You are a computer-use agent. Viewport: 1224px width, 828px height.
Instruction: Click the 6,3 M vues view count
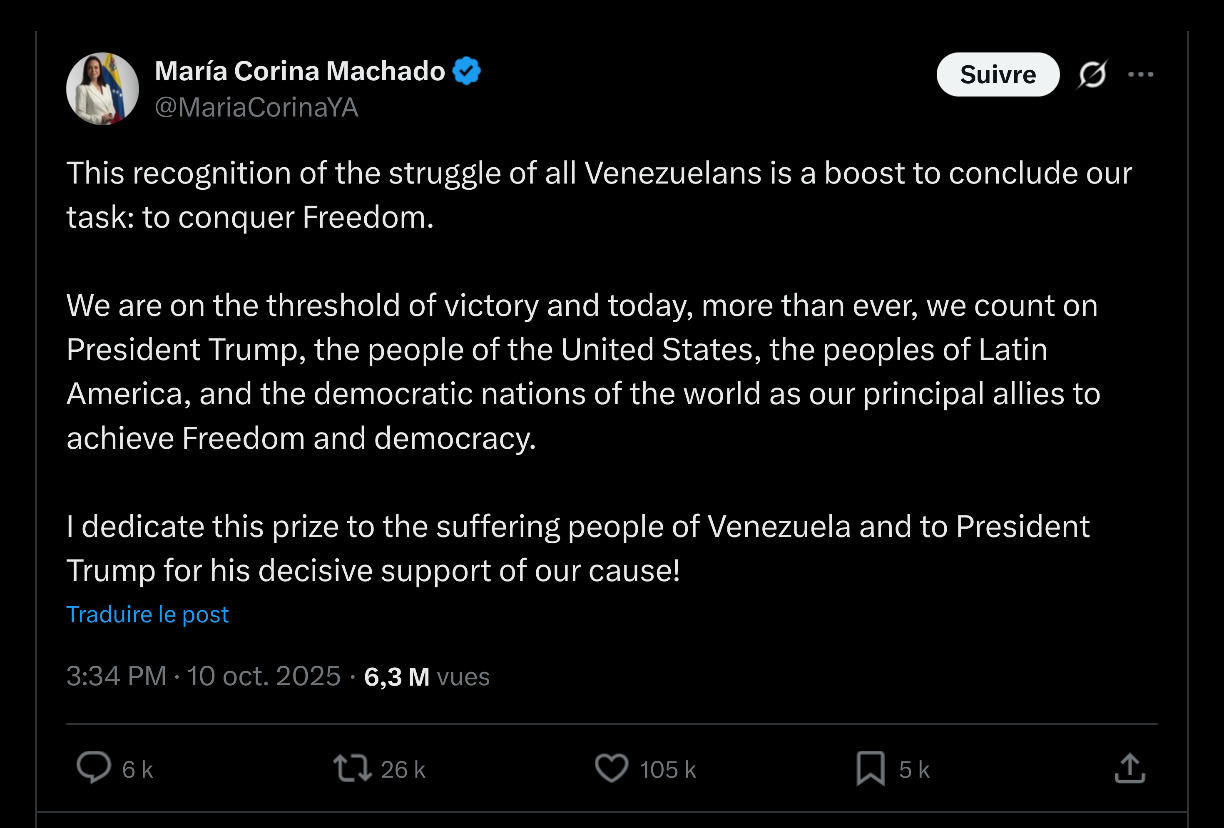(x=427, y=677)
